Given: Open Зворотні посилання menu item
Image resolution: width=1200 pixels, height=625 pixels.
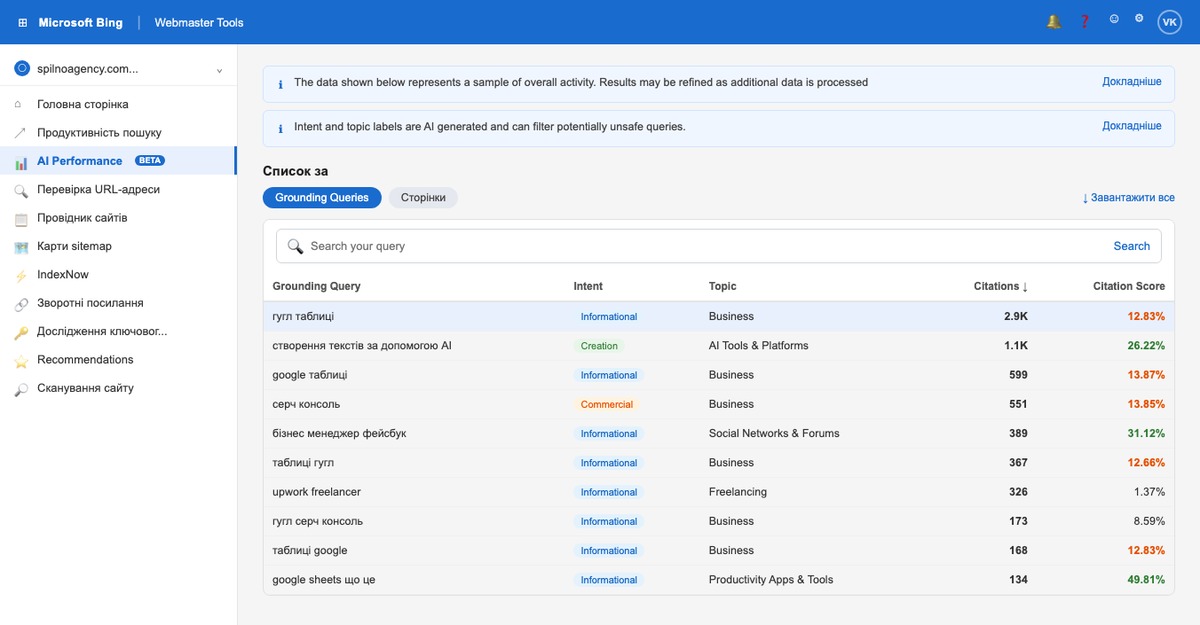Looking at the screenshot, I should click(x=118, y=304).
